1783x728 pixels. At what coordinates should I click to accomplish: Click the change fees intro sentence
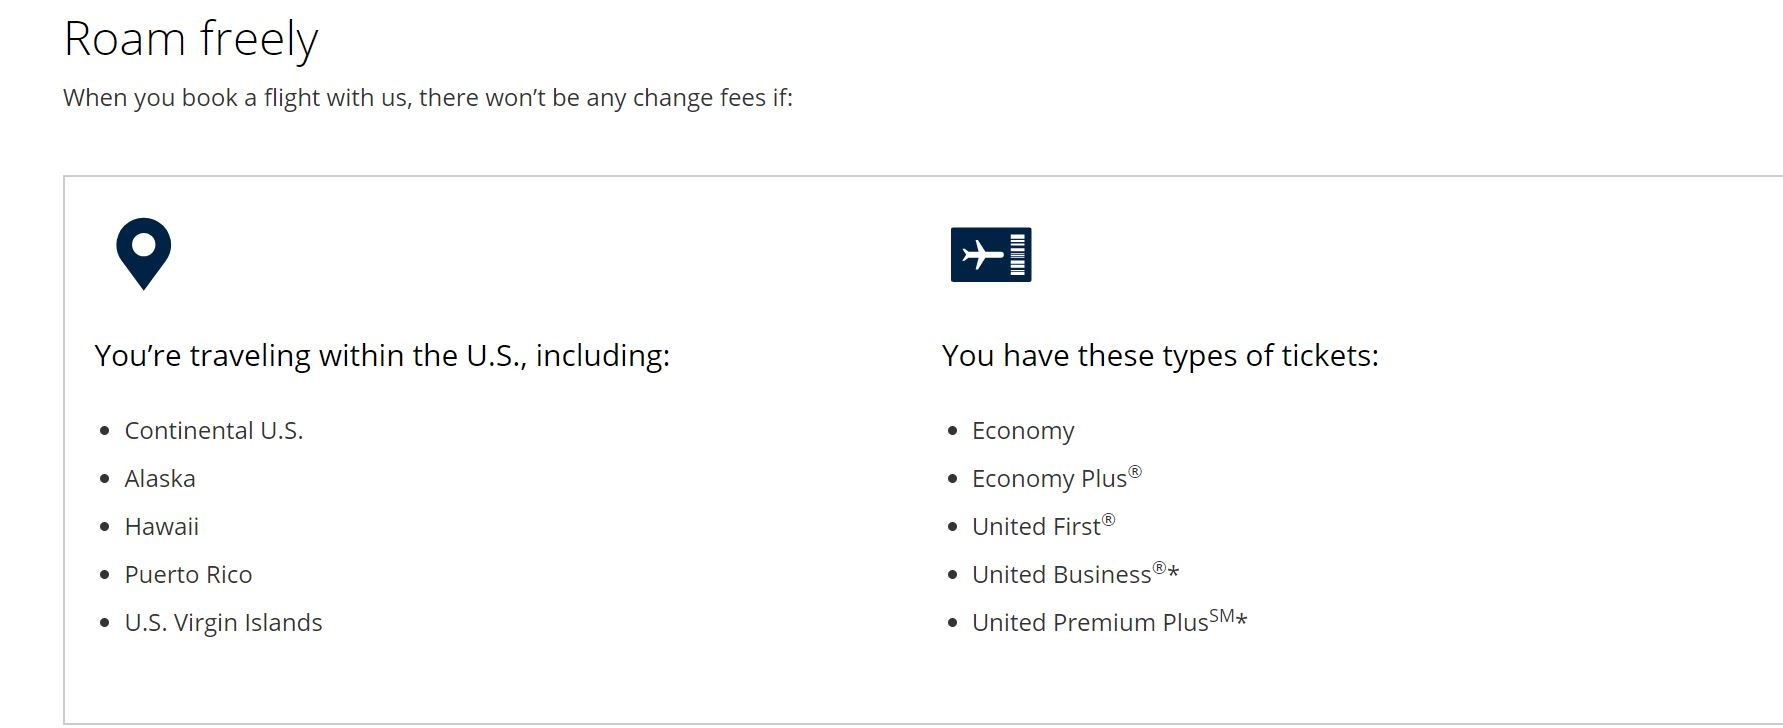pyautogui.click(x=428, y=98)
